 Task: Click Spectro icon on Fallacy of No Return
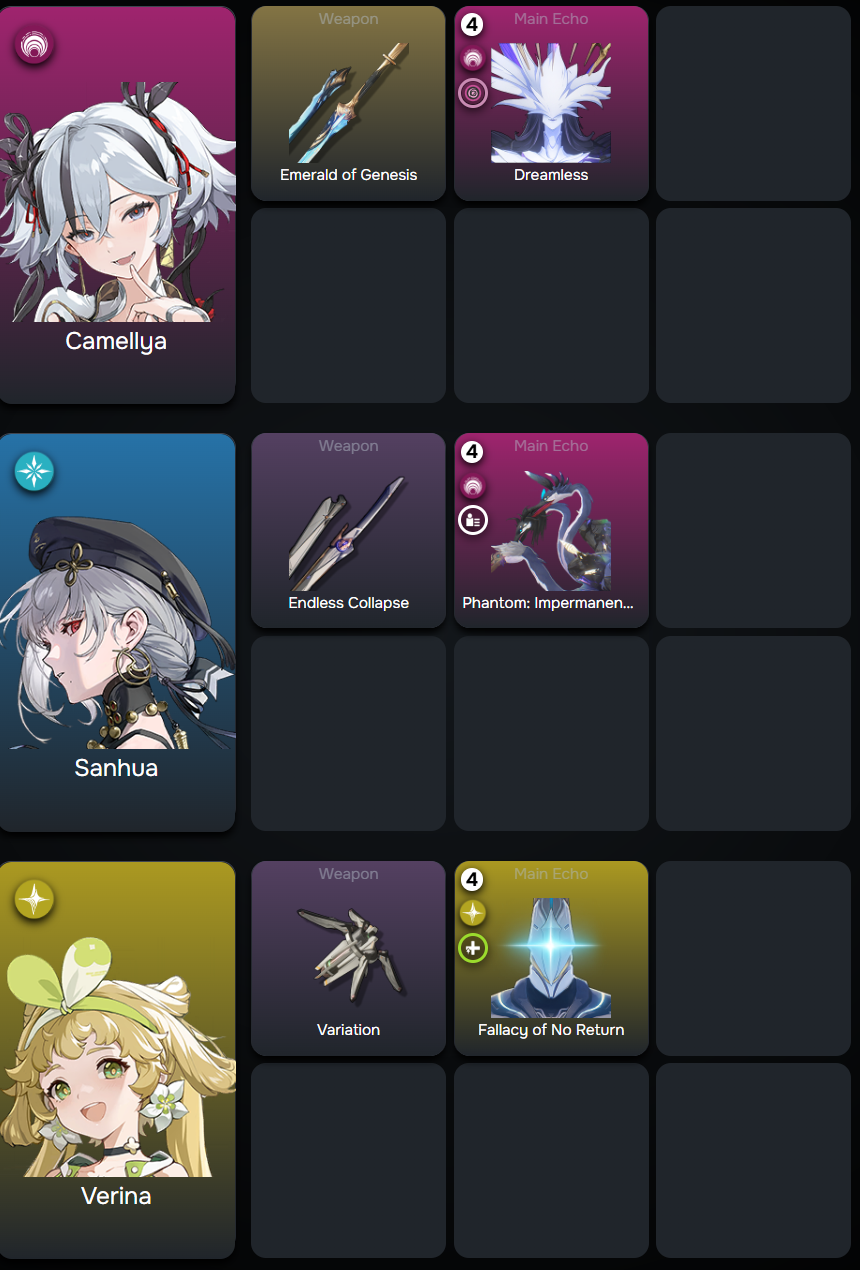(x=473, y=913)
